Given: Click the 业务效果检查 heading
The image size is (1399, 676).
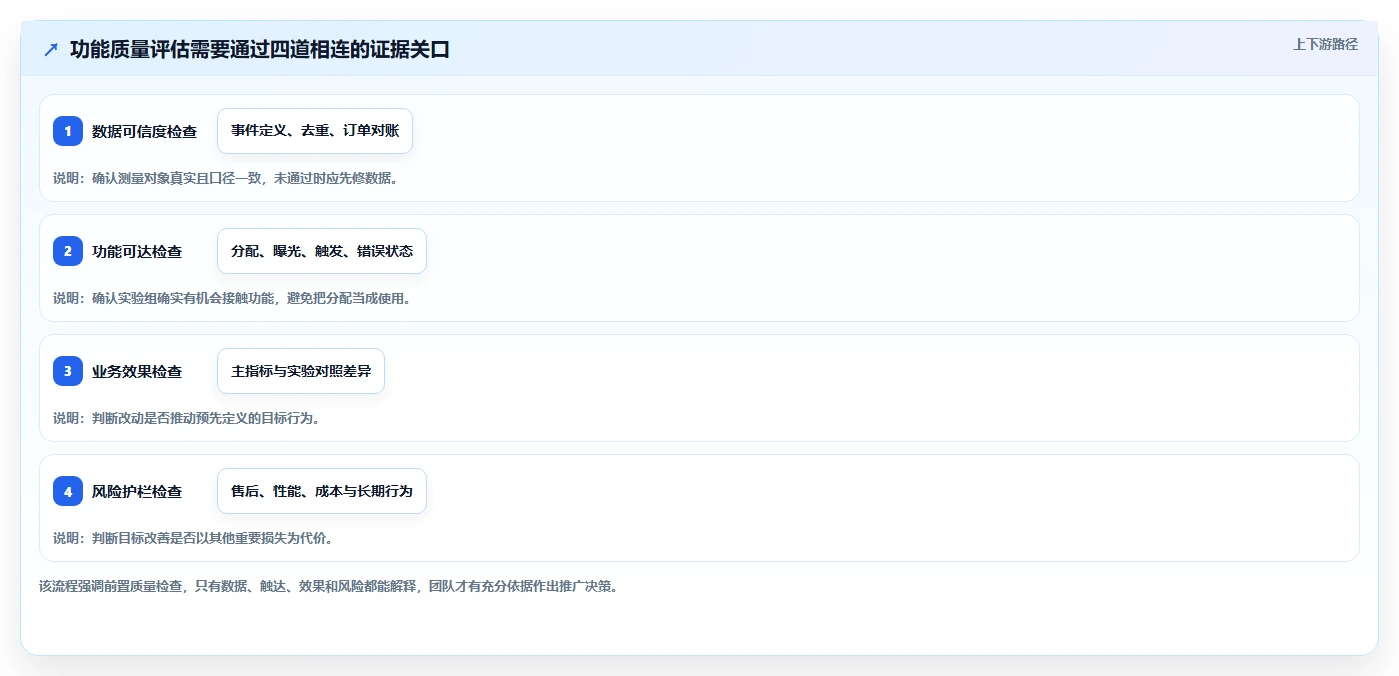Looking at the screenshot, I should coord(137,371).
